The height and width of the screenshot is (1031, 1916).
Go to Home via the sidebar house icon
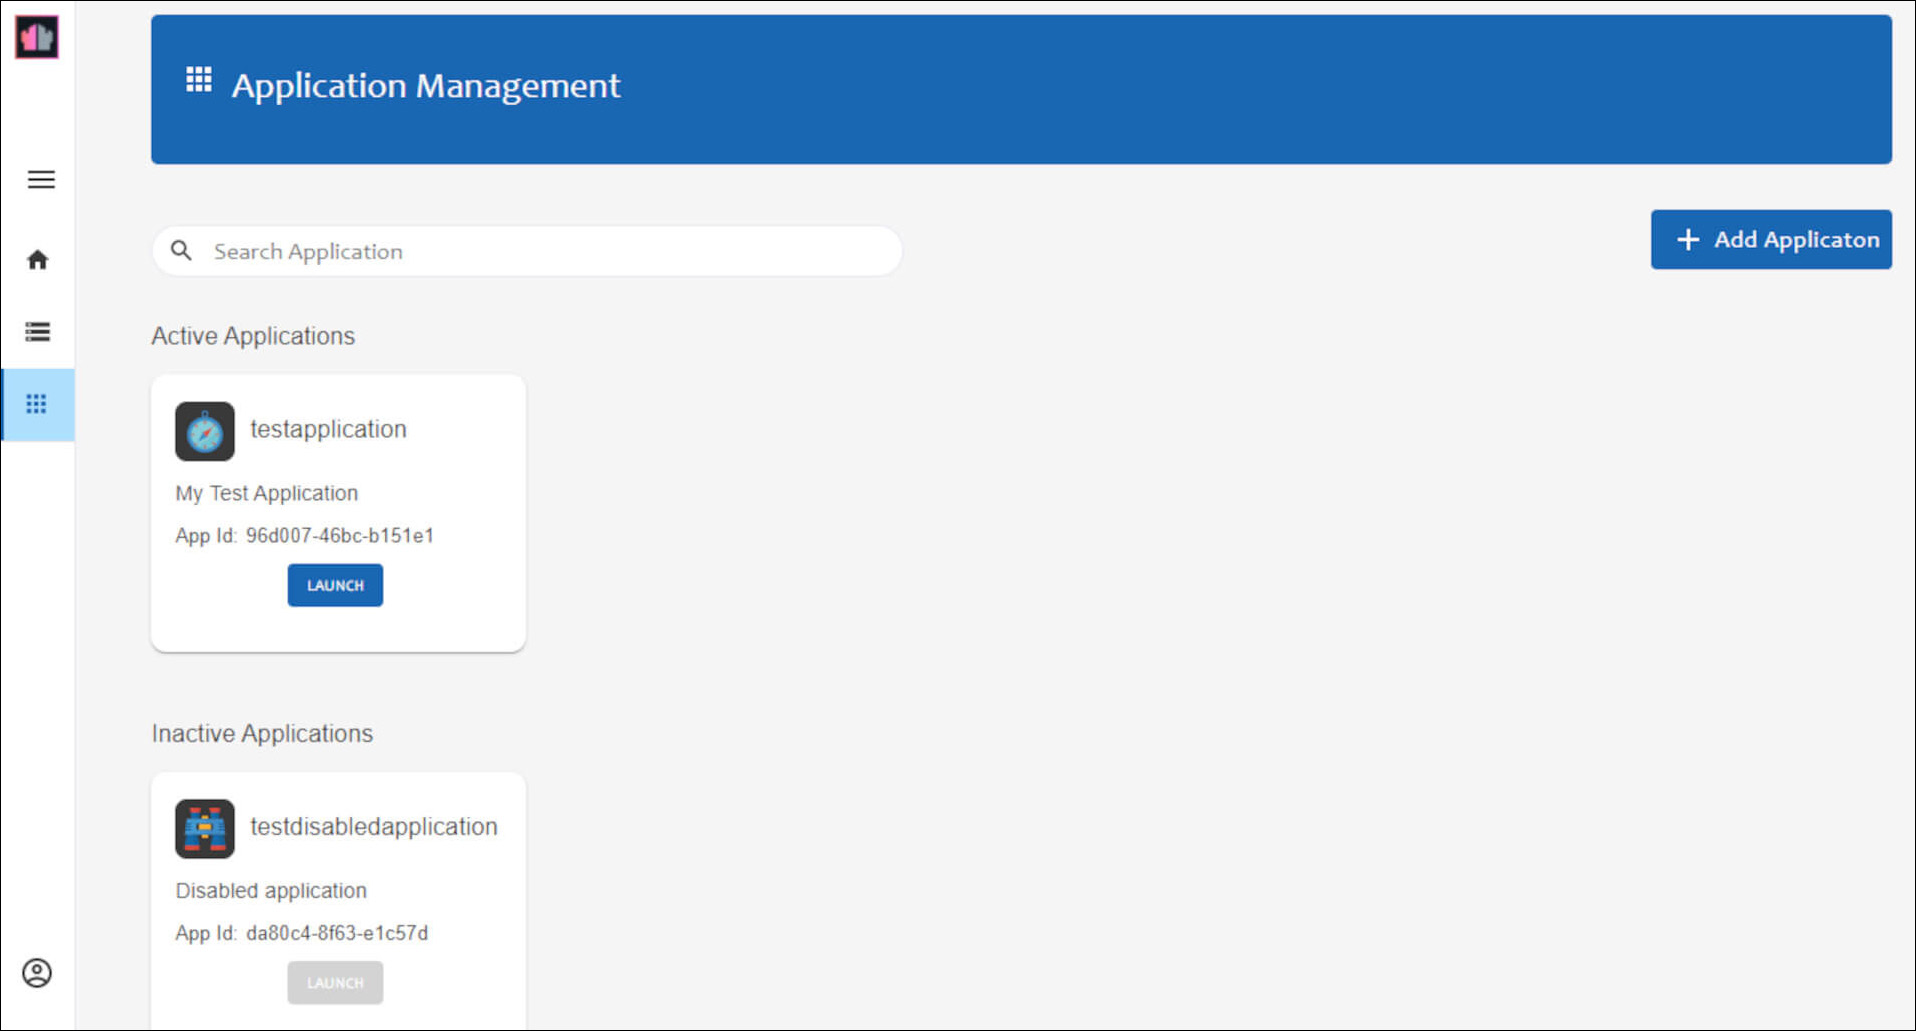[38, 260]
